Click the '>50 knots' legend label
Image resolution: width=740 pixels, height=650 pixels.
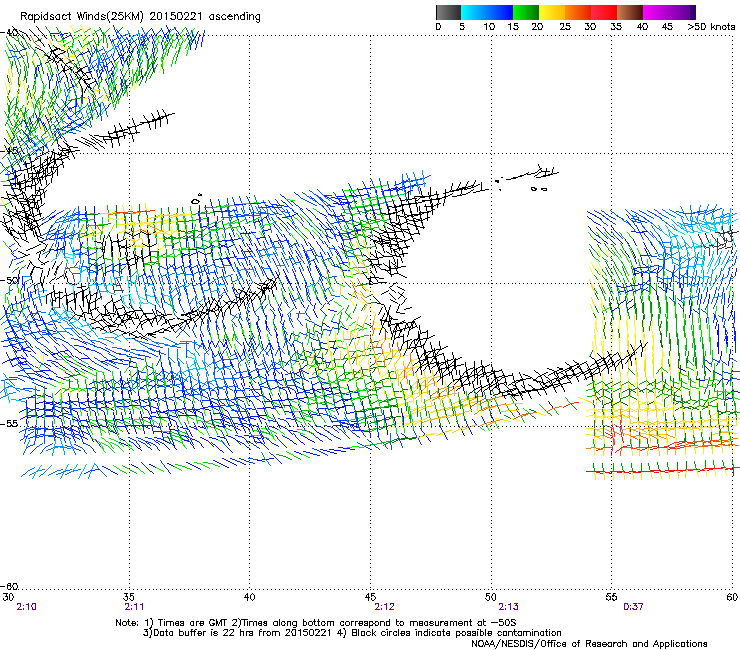coord(711,27)
